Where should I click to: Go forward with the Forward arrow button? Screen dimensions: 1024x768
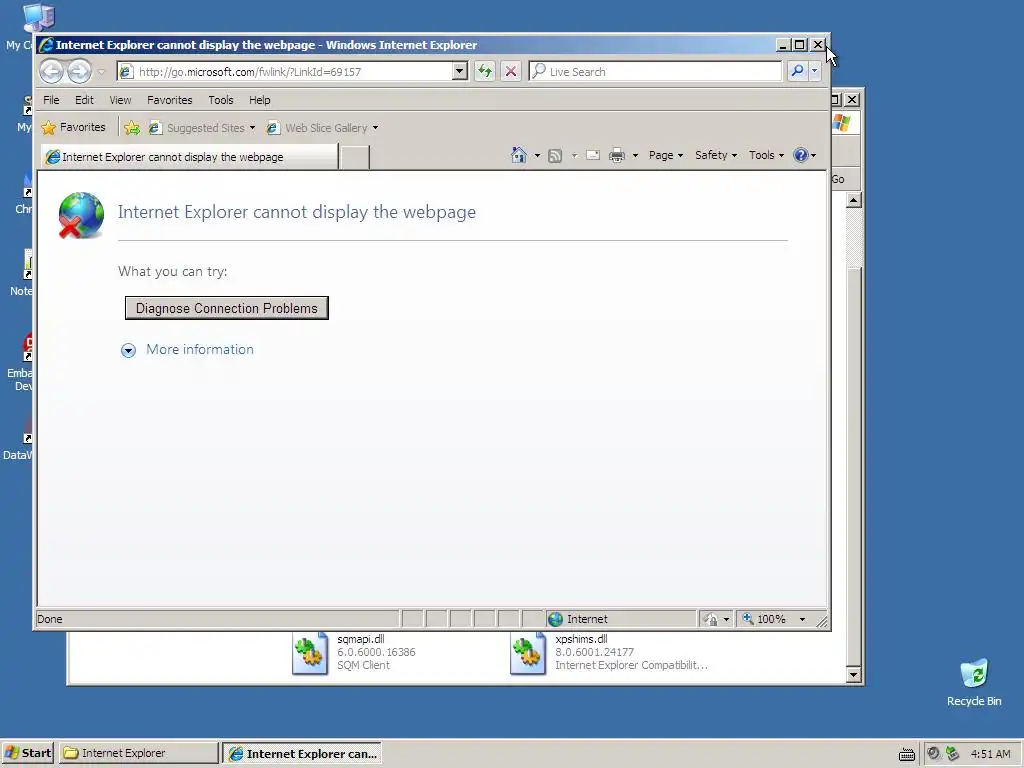80,71
